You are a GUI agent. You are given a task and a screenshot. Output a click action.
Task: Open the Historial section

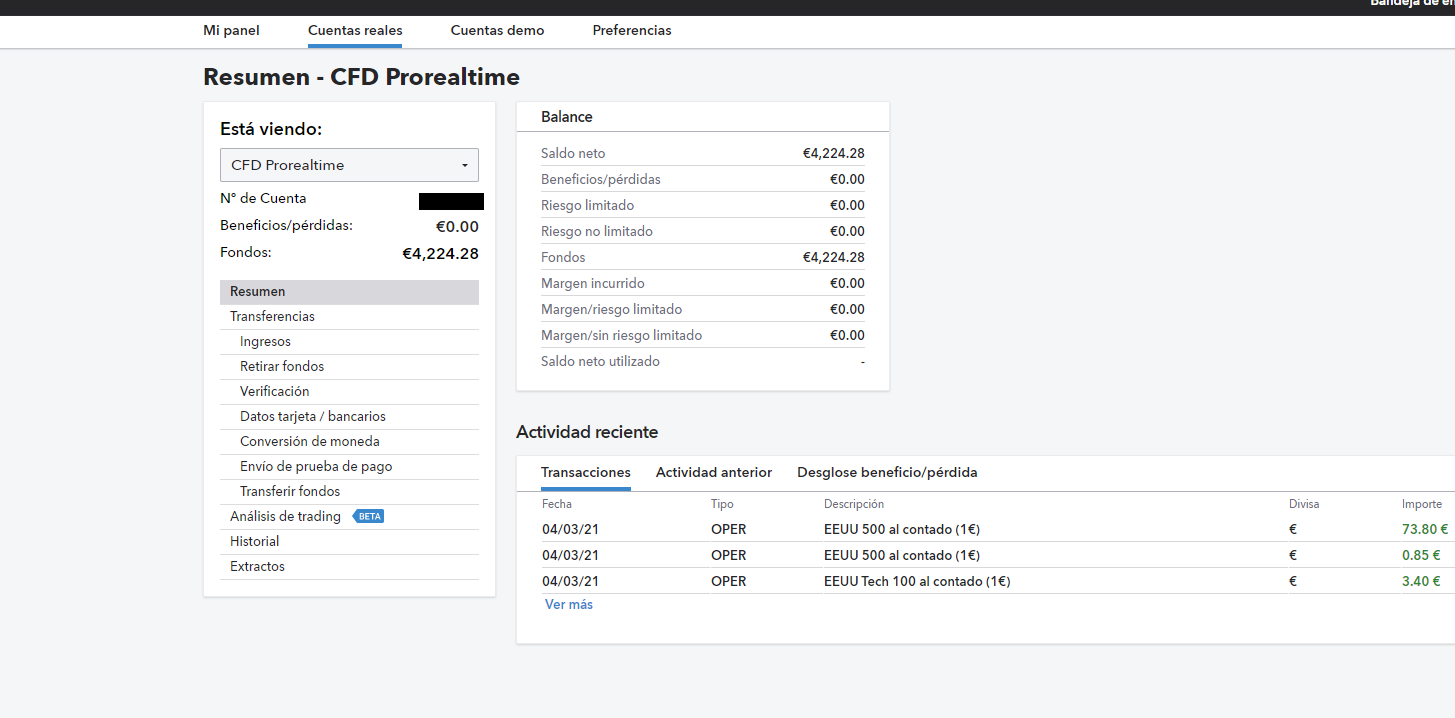pos(255,542)
